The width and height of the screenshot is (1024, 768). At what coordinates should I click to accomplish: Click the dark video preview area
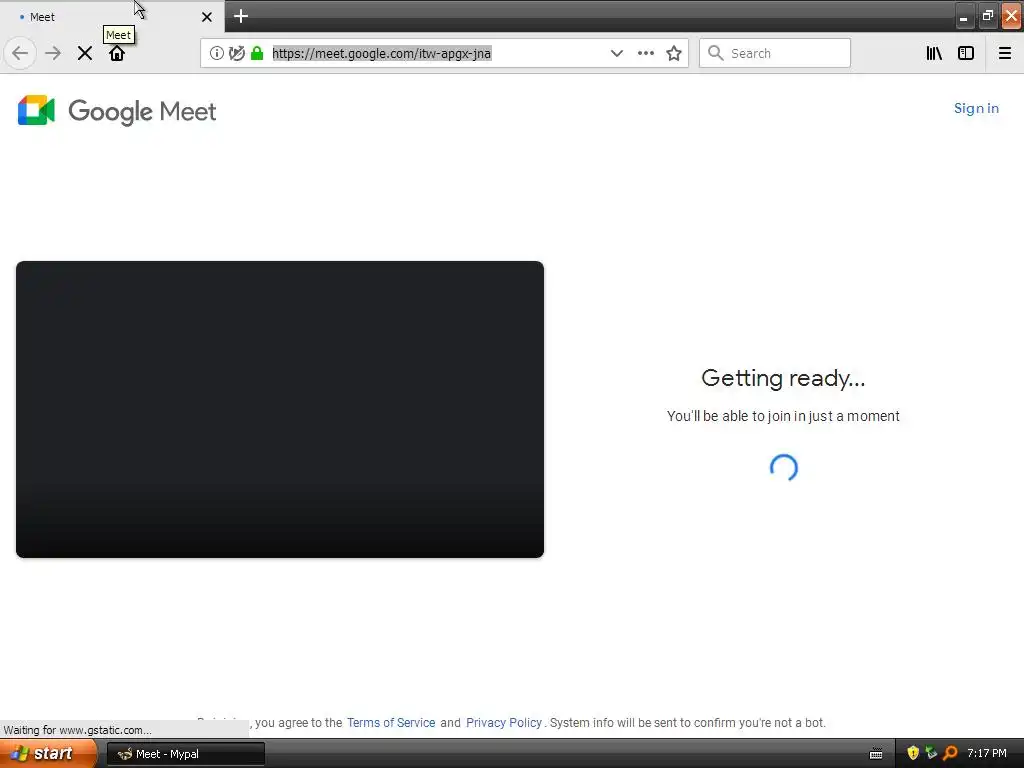280,409
